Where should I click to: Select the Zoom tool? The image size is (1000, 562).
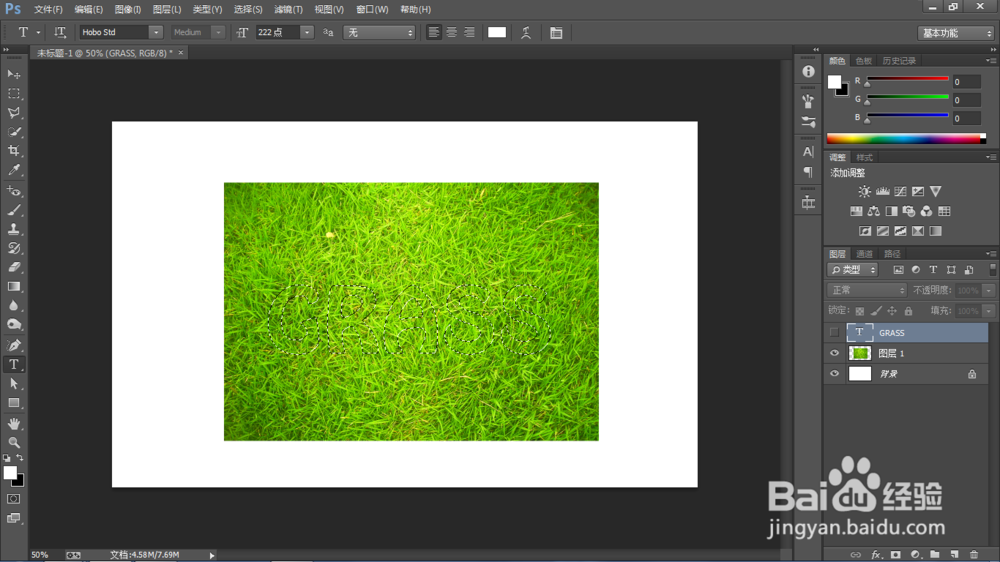coord(13,442)
